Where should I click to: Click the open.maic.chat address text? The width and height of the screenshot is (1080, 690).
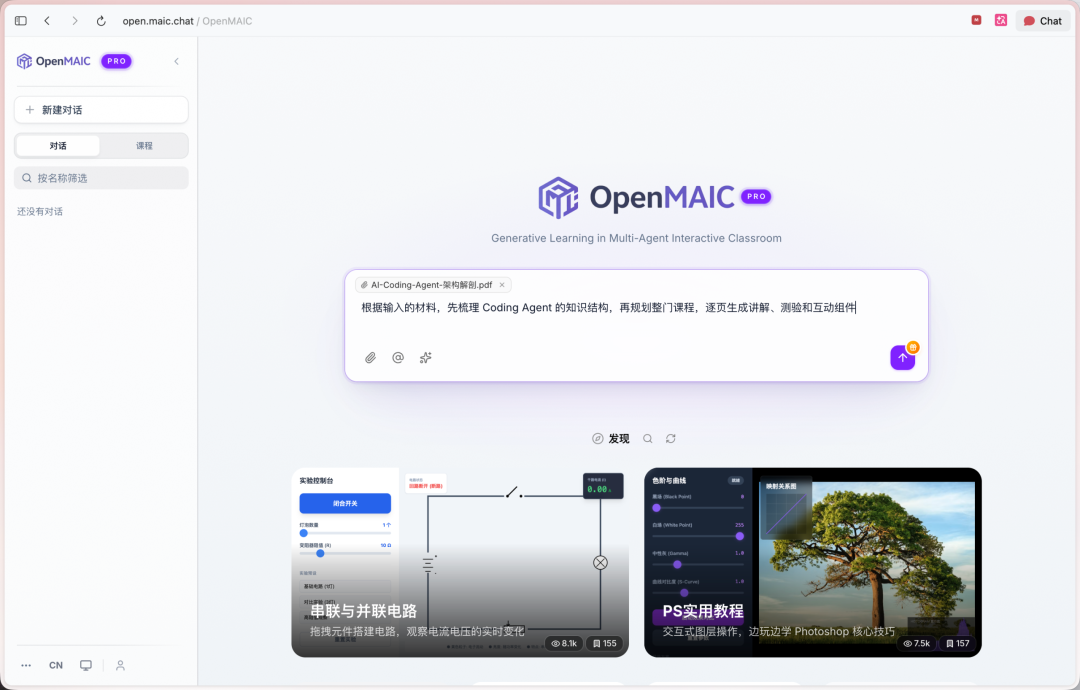[x=158, y=21]
